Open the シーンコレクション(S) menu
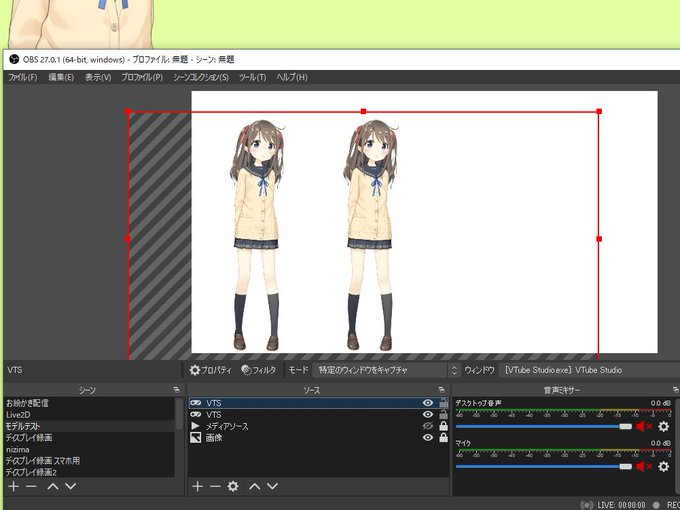 [x=201, y=78]
